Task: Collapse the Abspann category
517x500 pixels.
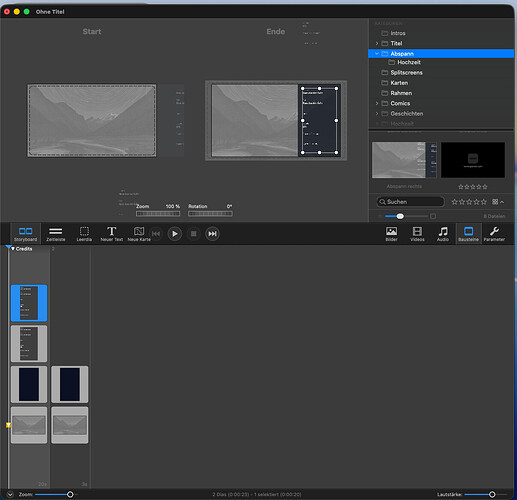Action: [377, 54]
